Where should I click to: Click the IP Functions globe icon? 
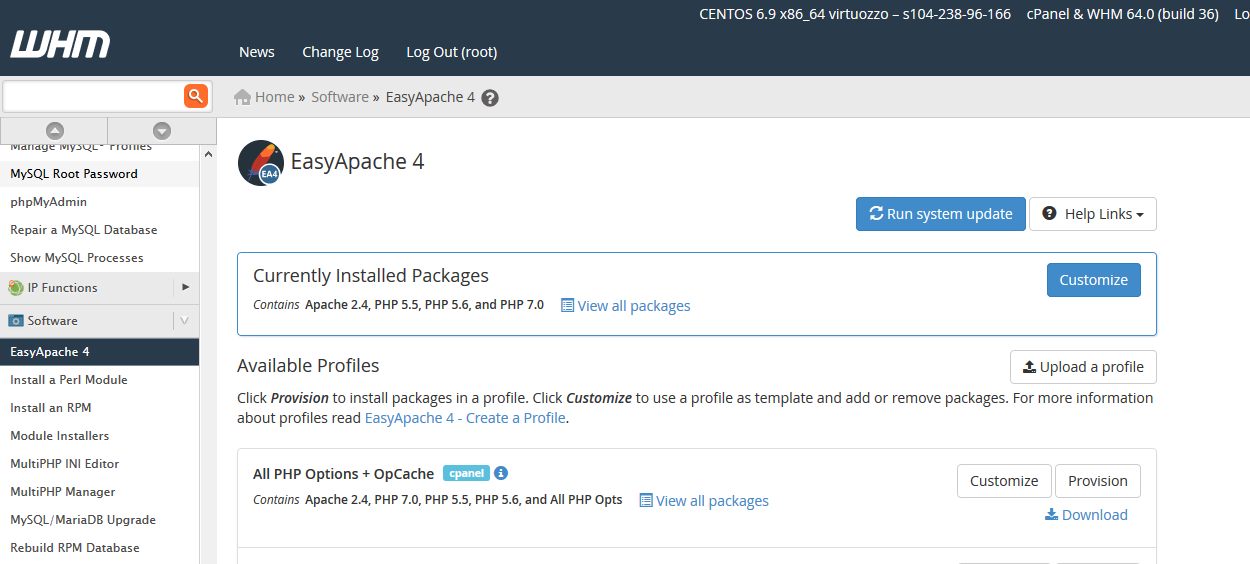(x=16, y=288)
